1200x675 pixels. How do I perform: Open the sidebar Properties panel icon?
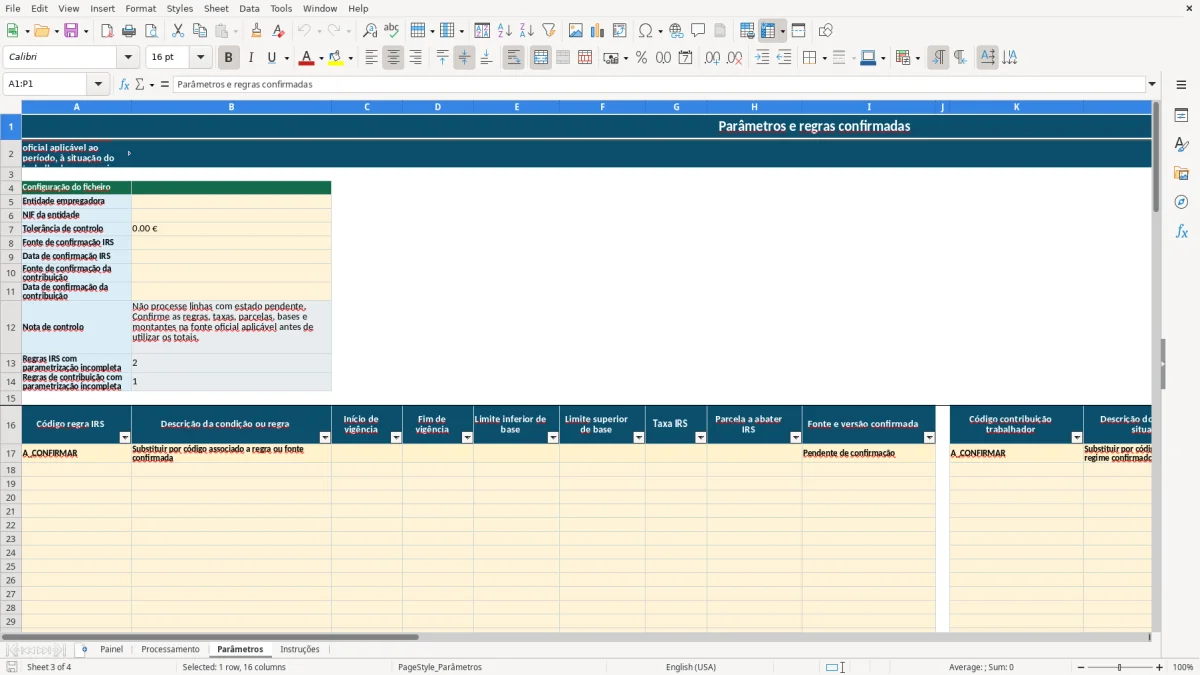(1181, 116)
